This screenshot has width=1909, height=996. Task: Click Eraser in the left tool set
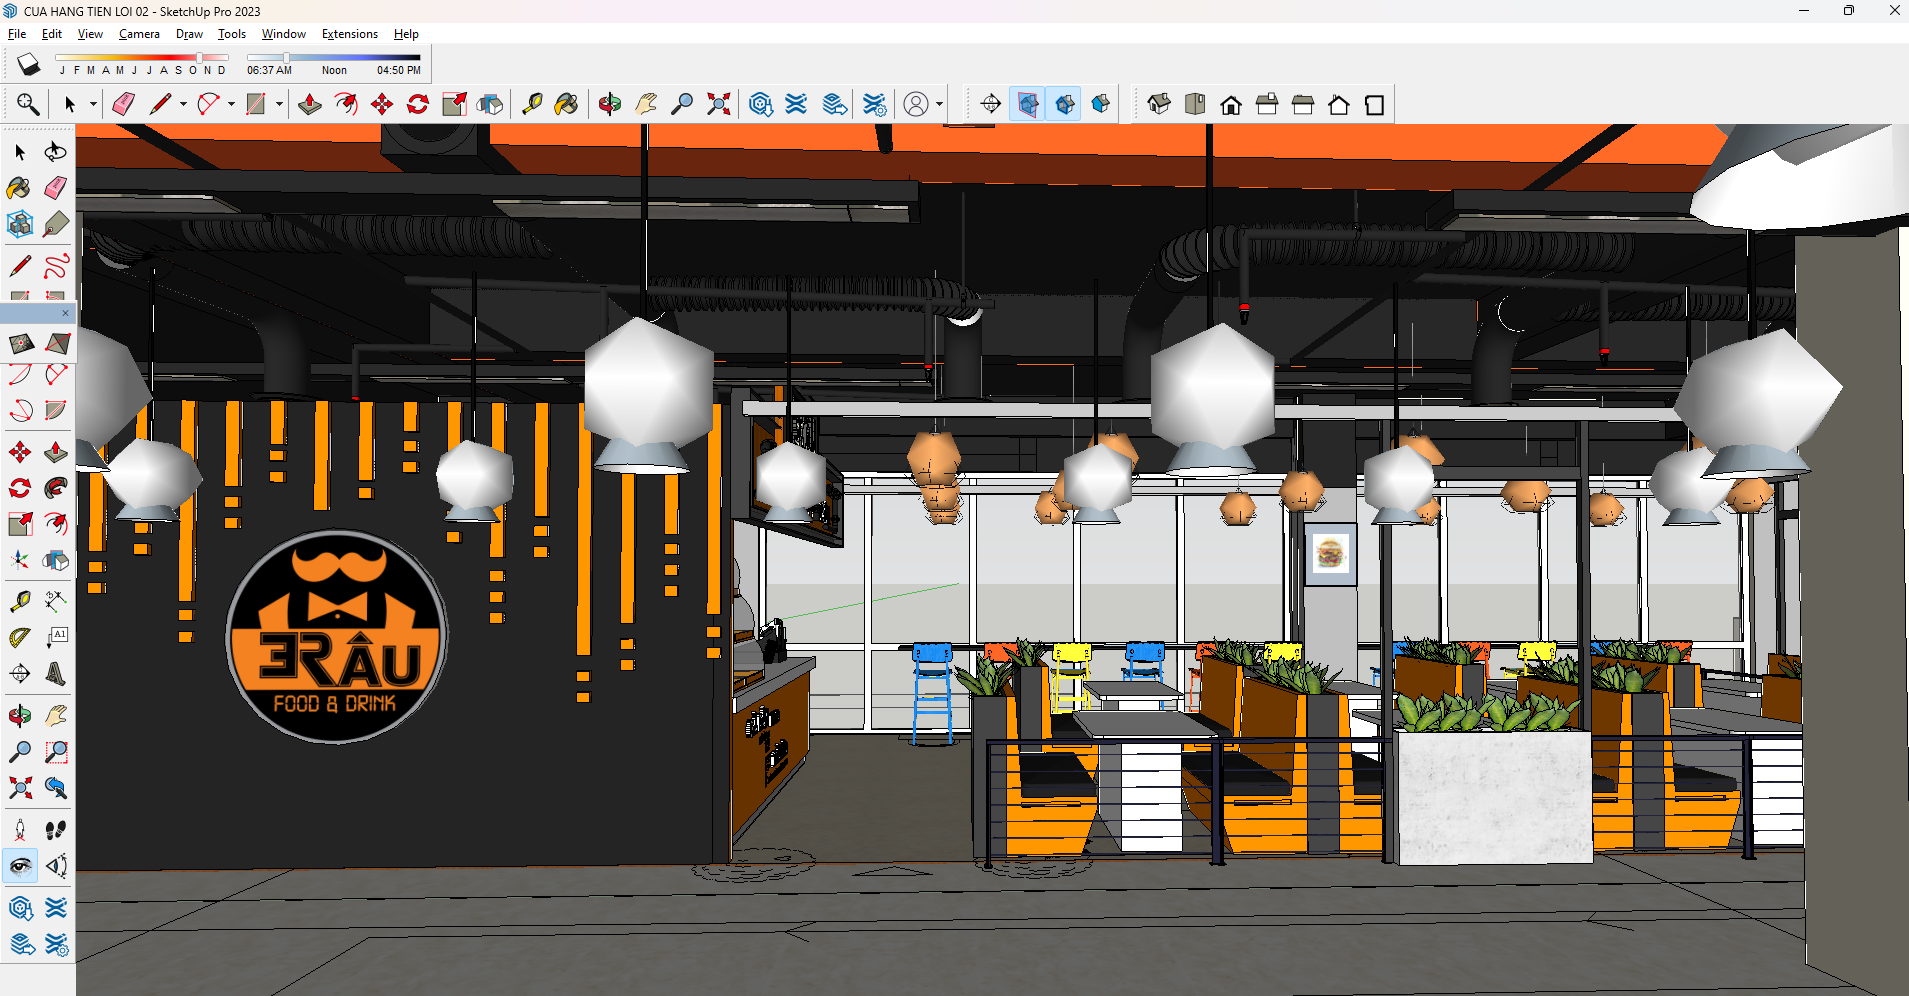56,188
